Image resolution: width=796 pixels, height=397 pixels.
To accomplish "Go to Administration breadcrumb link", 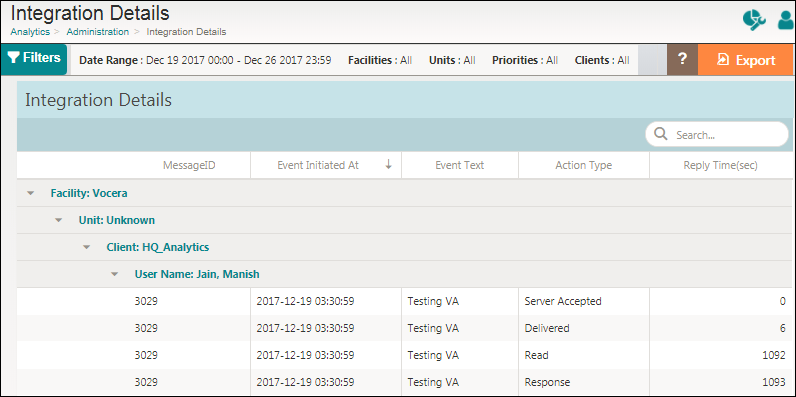I will coord(97,31).
